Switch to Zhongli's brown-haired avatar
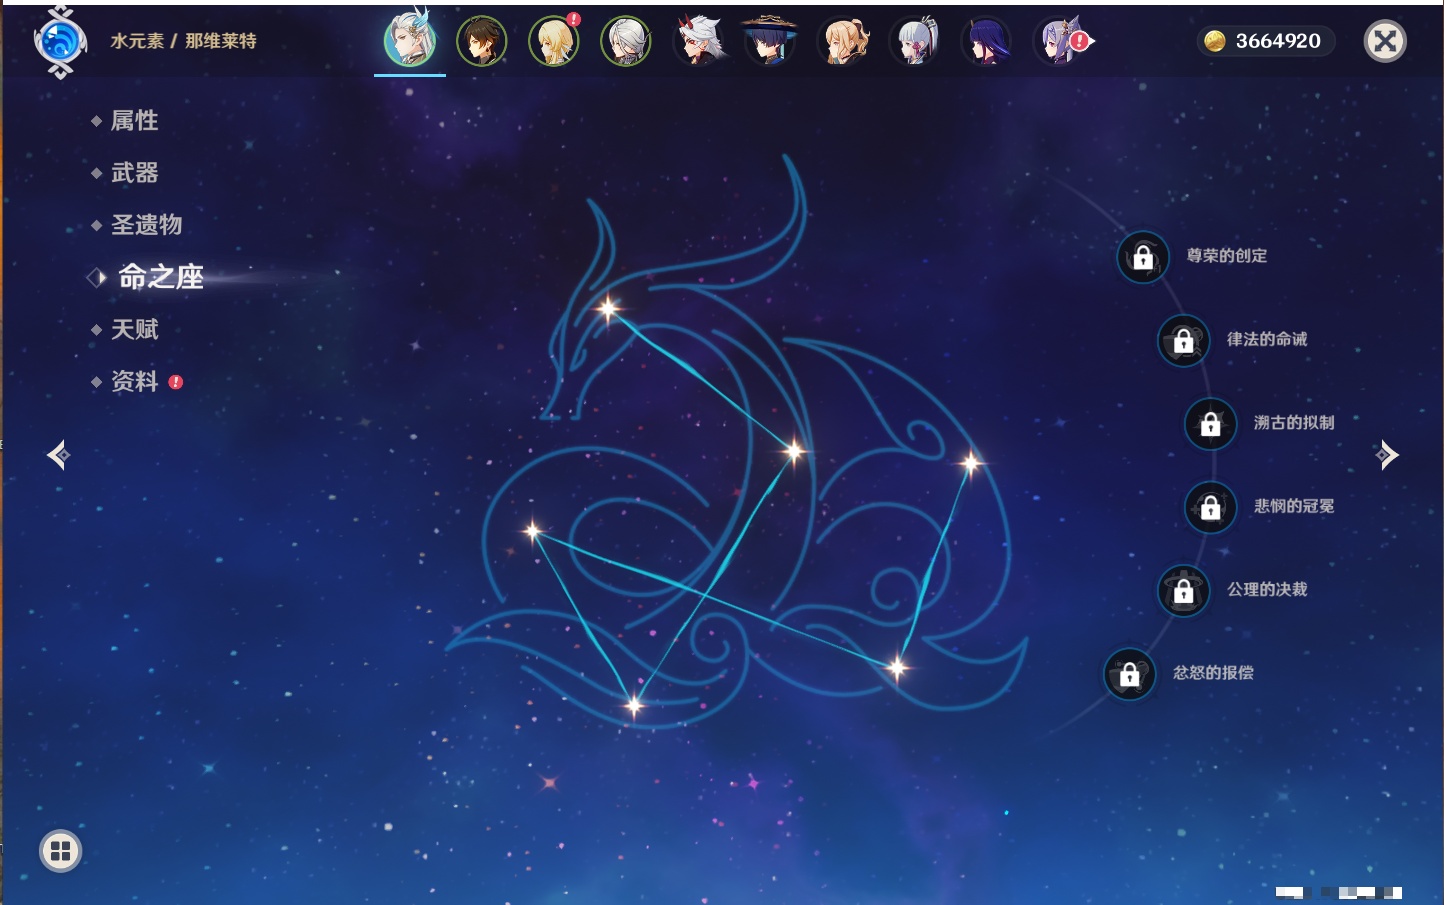Image resolution: width=1444 pixels, height=905 pixels. pos(482,41)
